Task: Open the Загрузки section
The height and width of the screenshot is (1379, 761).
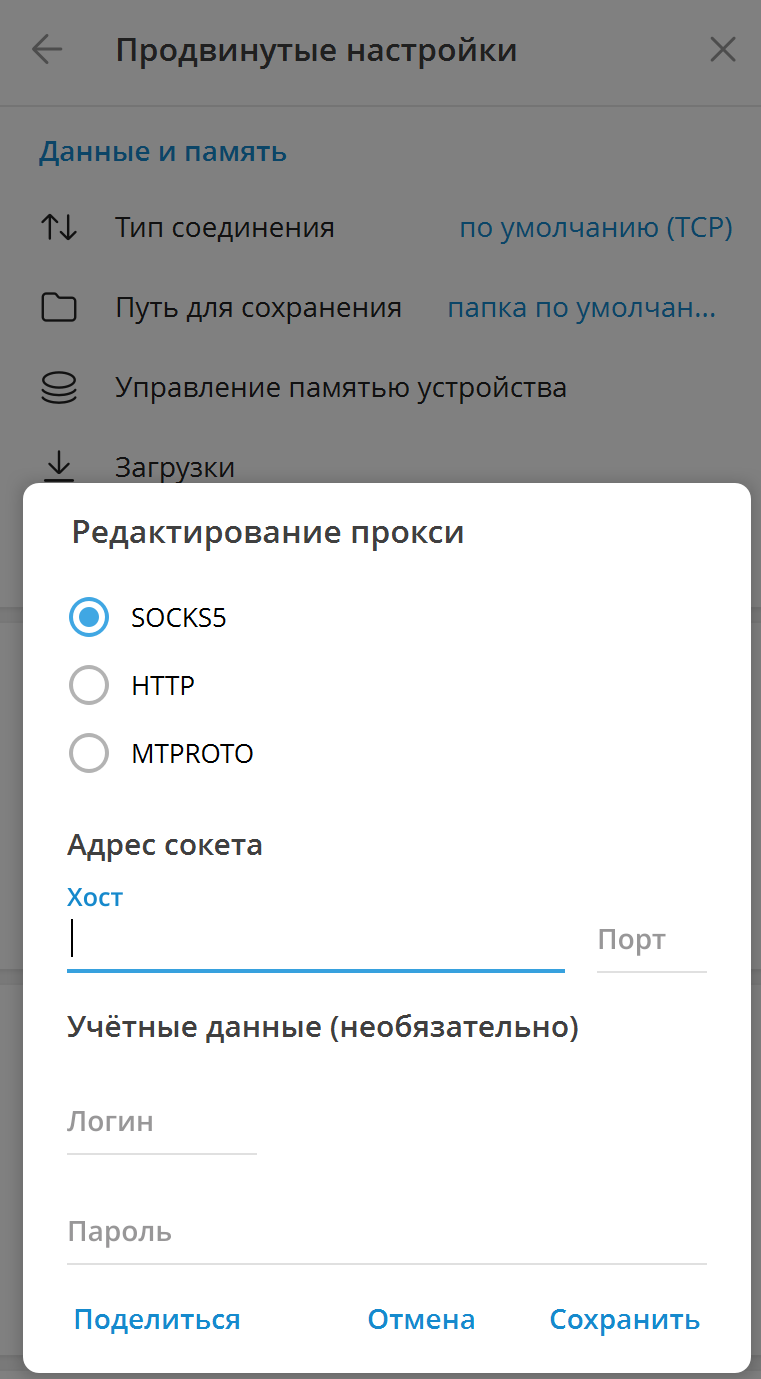Action: [175, 466]
